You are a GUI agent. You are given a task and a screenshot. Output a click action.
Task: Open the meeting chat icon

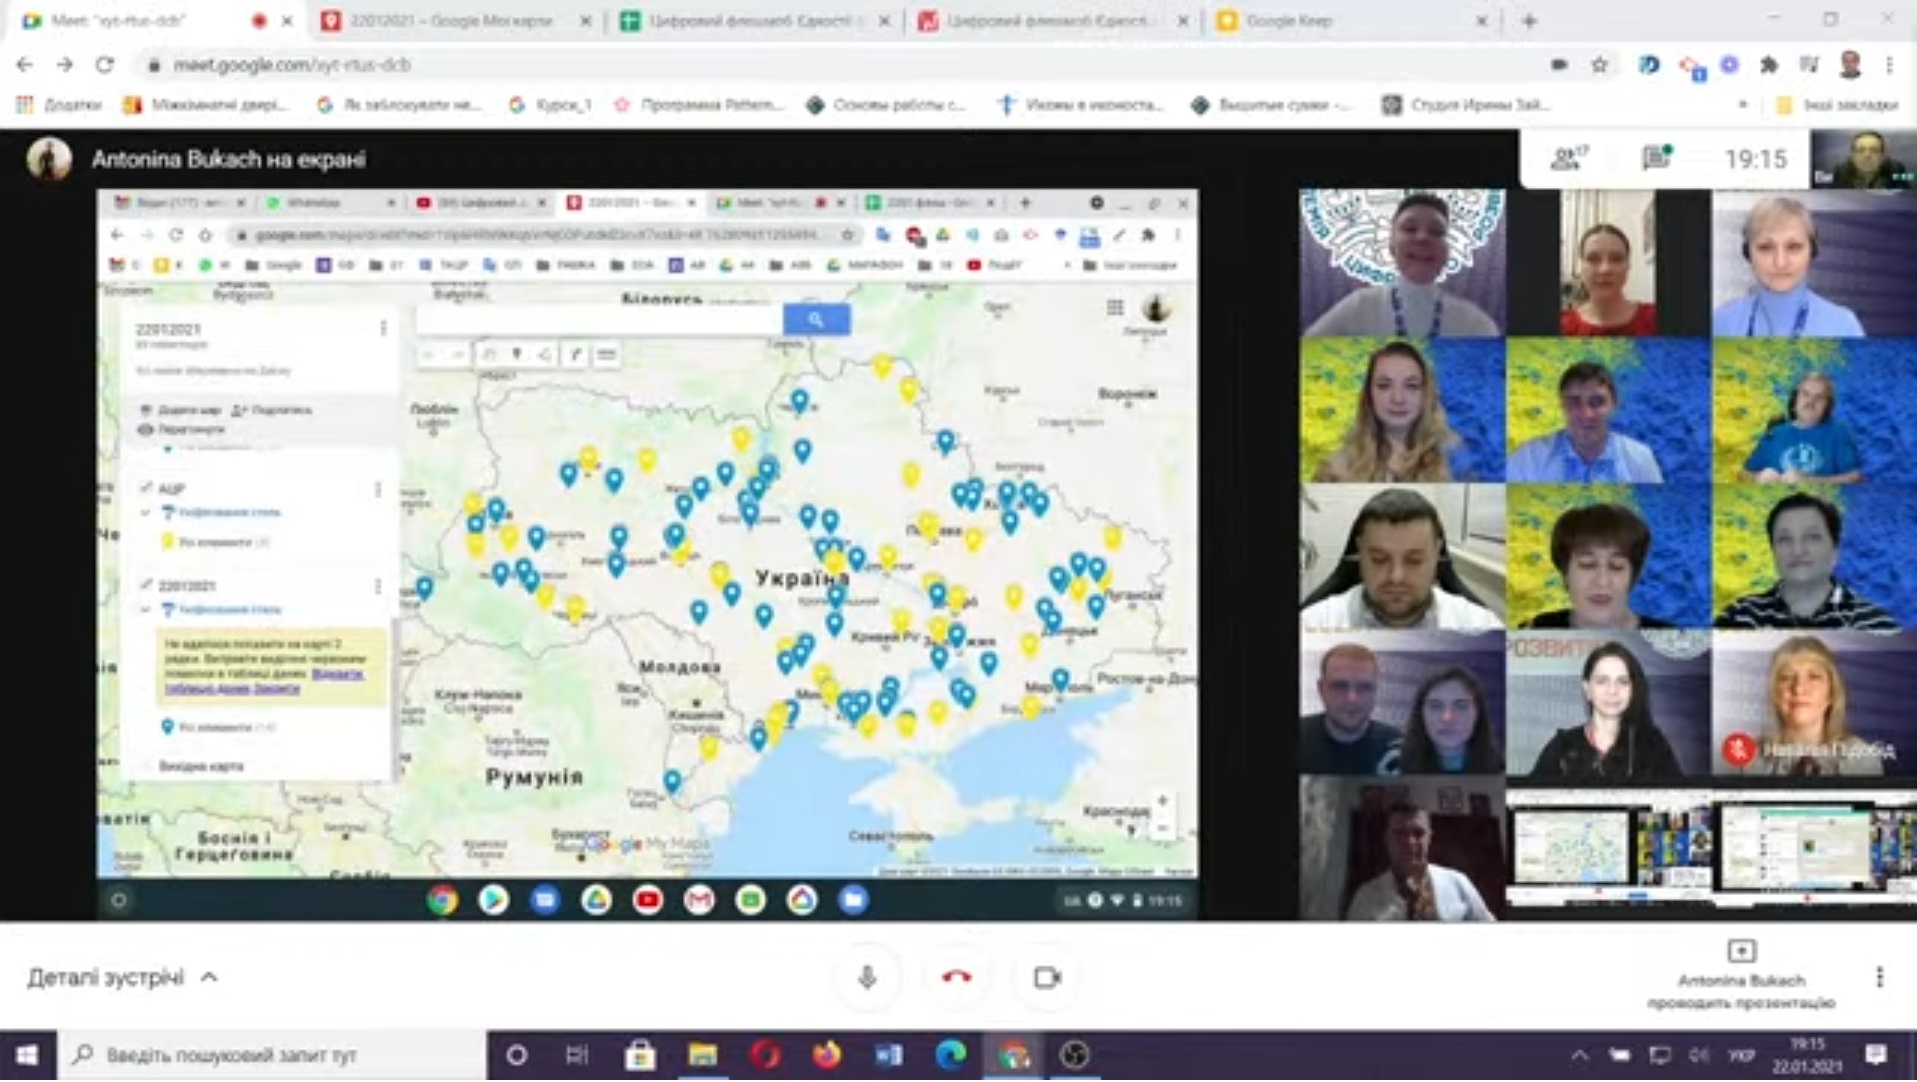pos(1656,158)
